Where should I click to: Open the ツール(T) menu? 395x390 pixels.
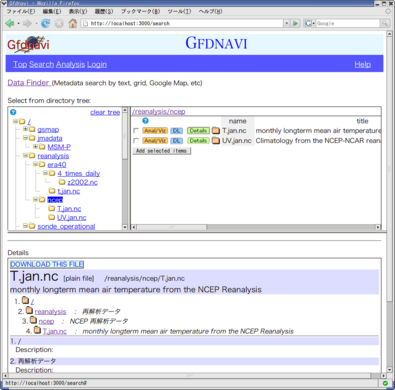click(179, 11)
